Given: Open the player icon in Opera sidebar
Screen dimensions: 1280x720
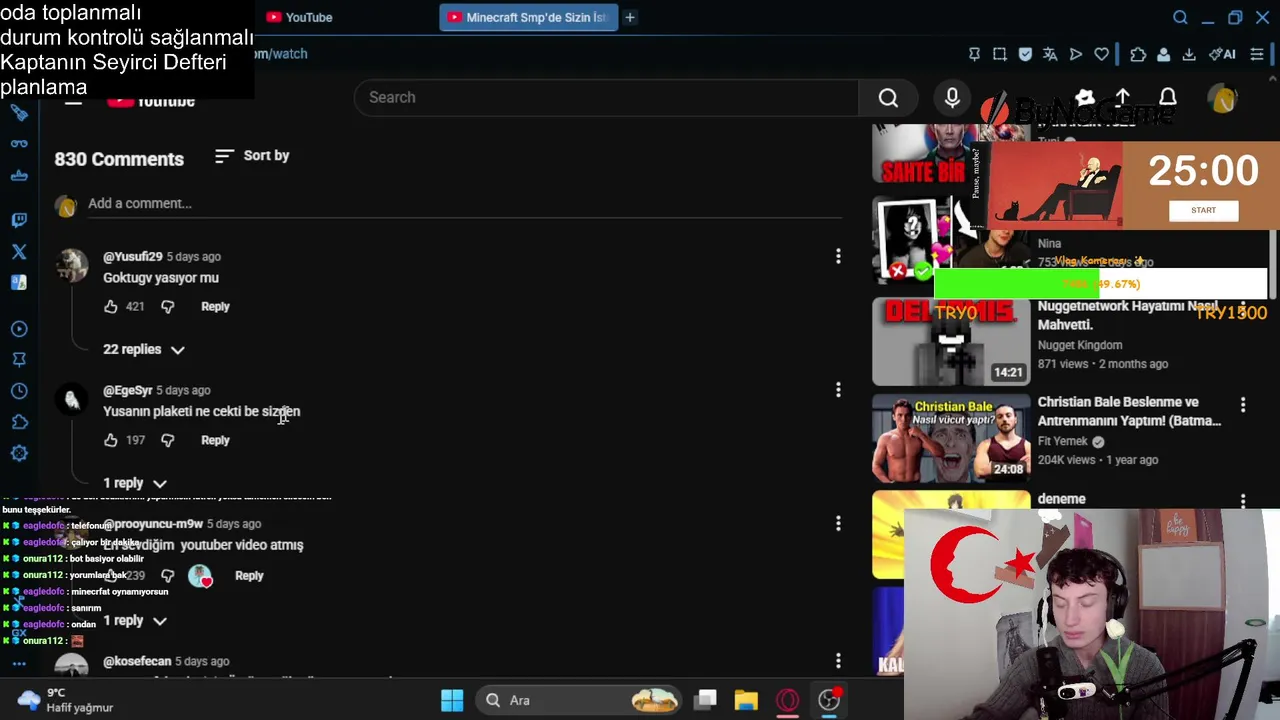Looking at the screenshot, I should pos(19,329).
